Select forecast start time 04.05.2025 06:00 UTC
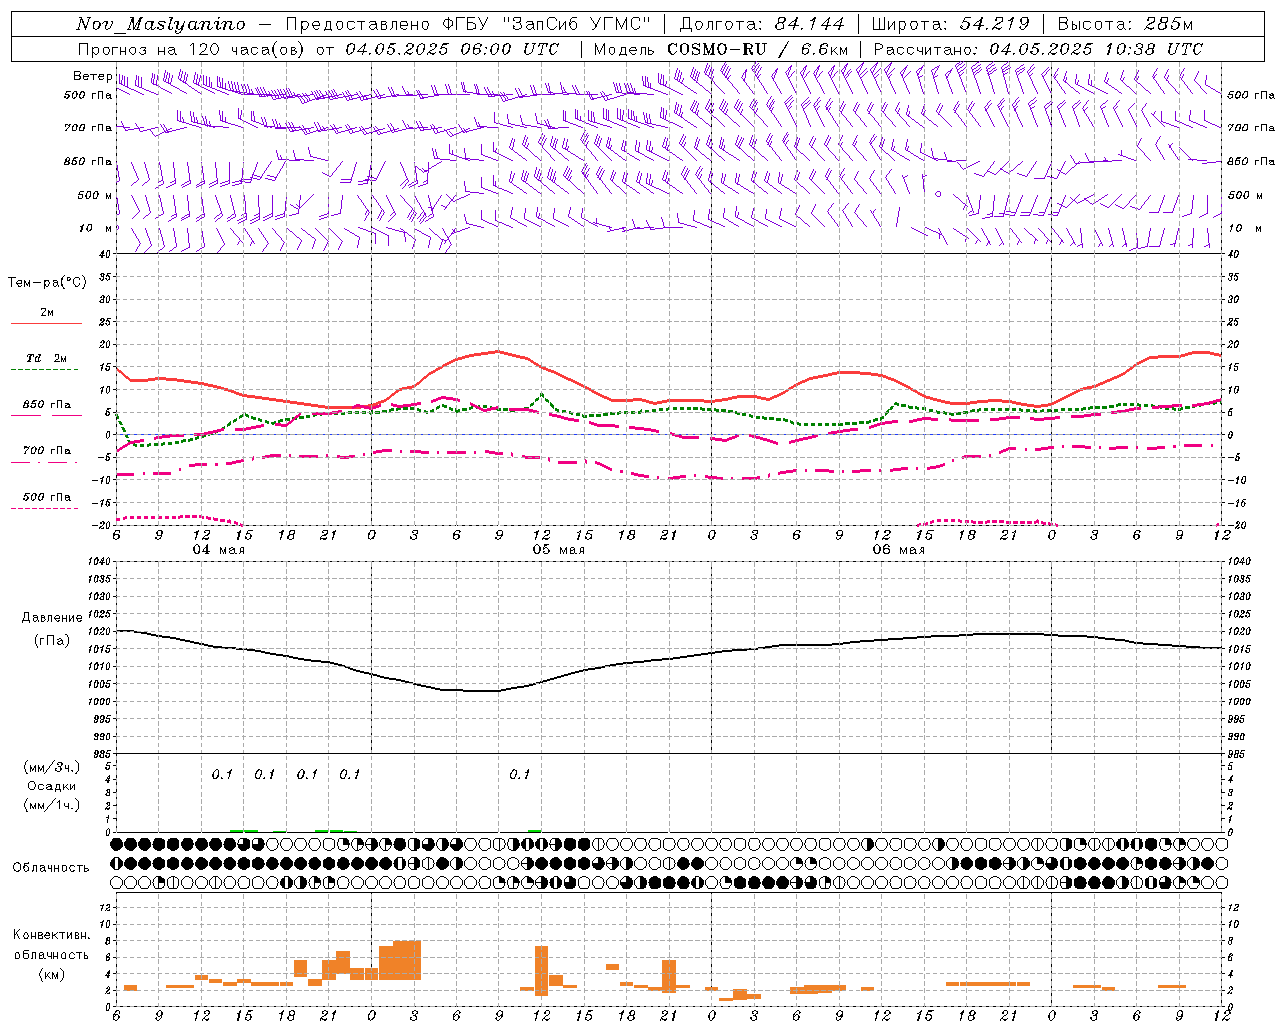The width and height of the screenshot is (1280, 1024). (452, 49)
